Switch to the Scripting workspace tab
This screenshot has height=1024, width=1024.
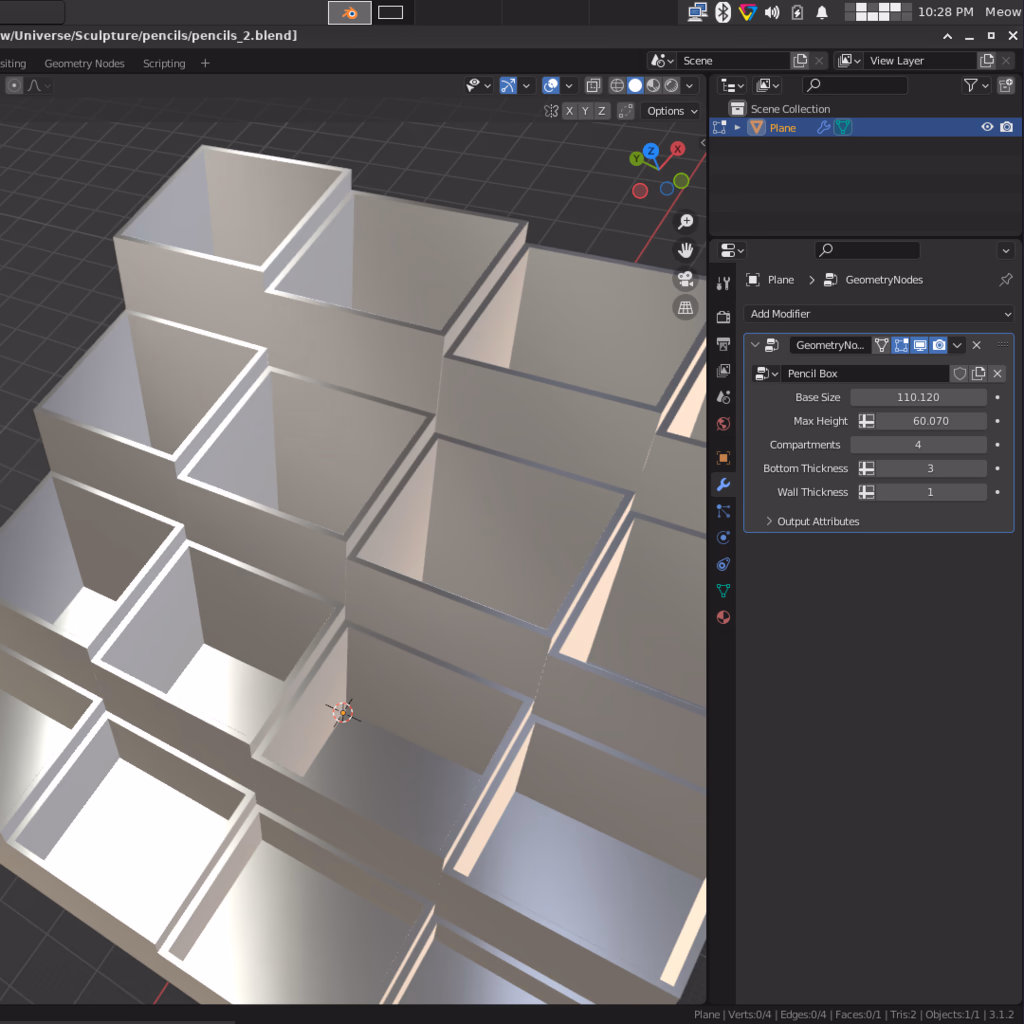coord(164,63)
